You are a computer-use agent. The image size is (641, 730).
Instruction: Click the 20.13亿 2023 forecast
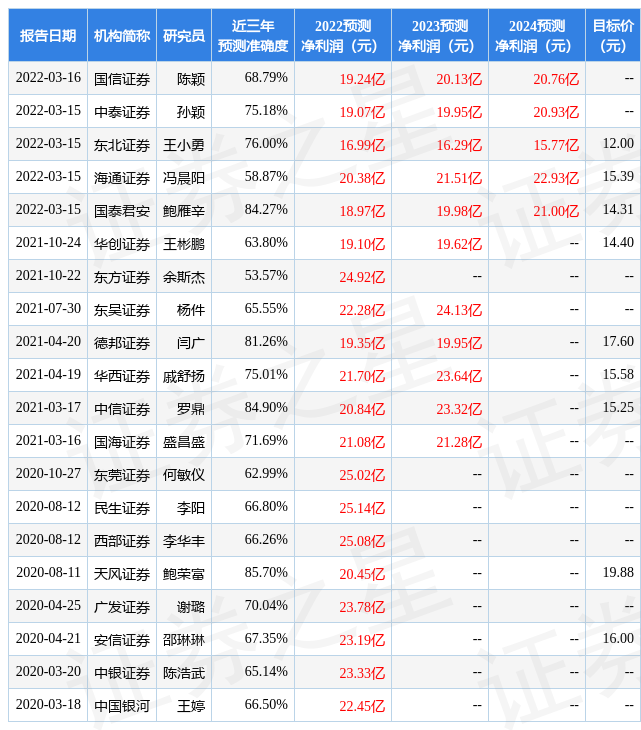tap(459, 79)
